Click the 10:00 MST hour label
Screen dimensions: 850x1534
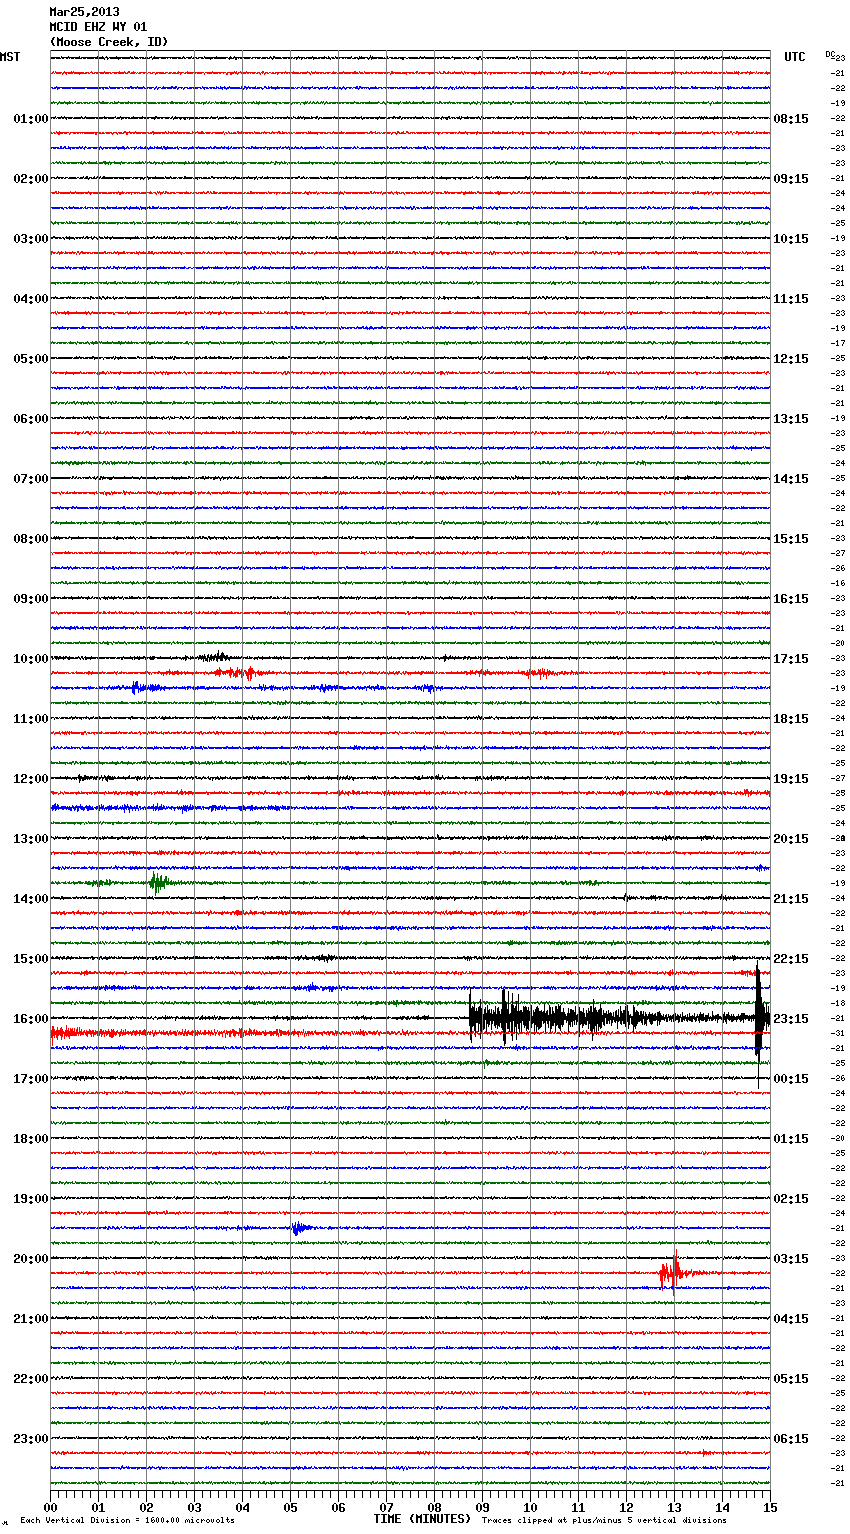pyautogui.click(x=30, y=659)
